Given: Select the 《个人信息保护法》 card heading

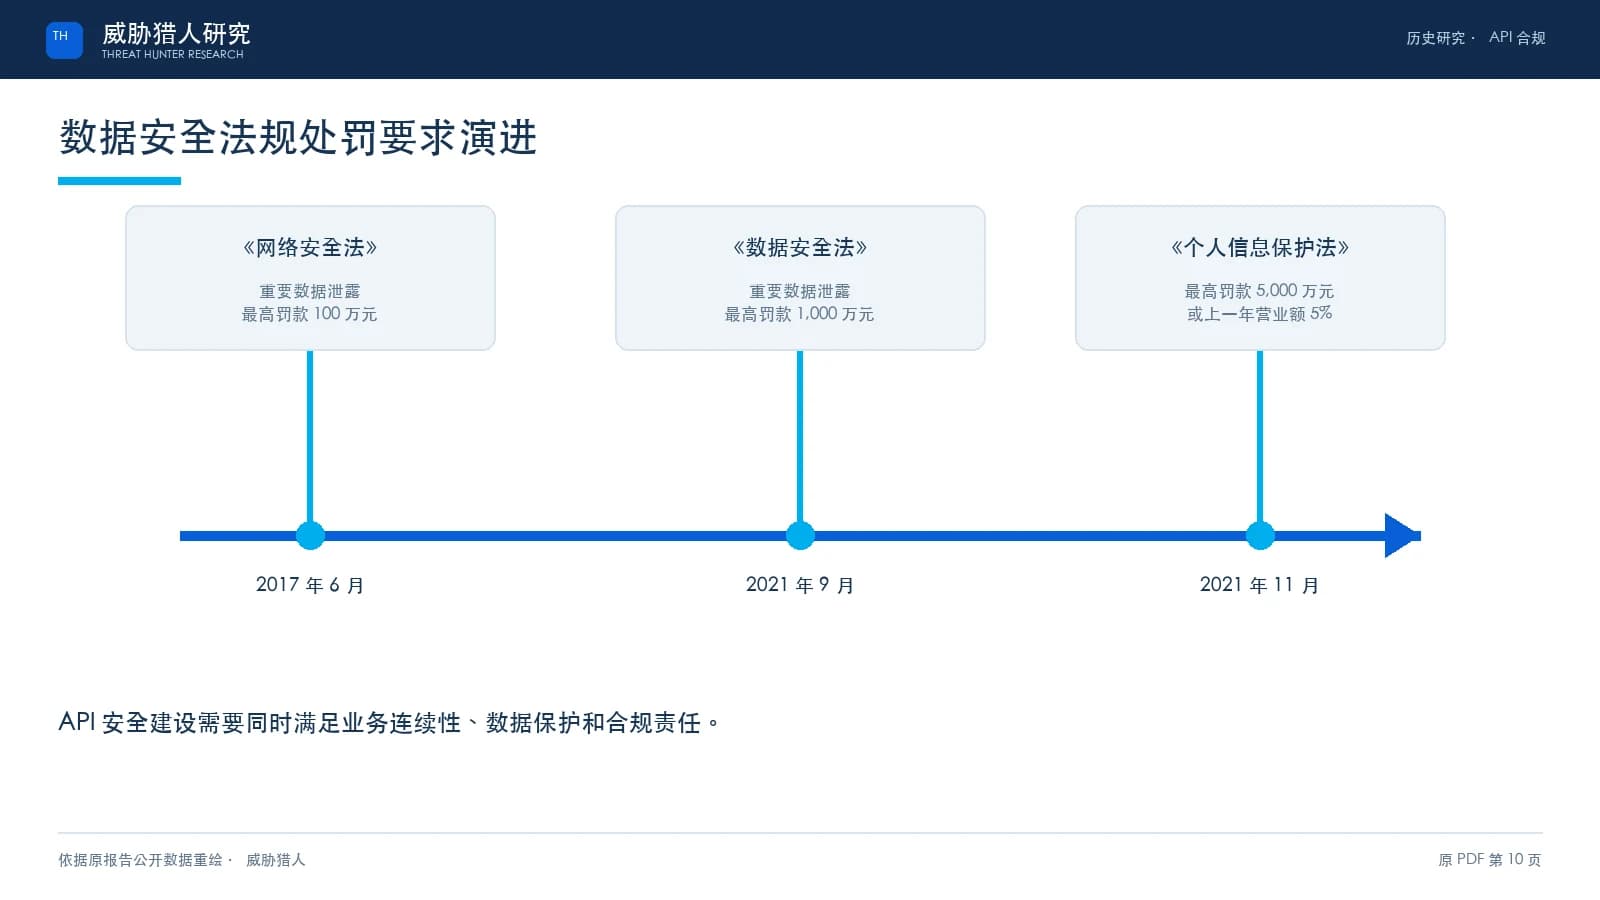Looking at the screenshot, I should point(1260,247).
